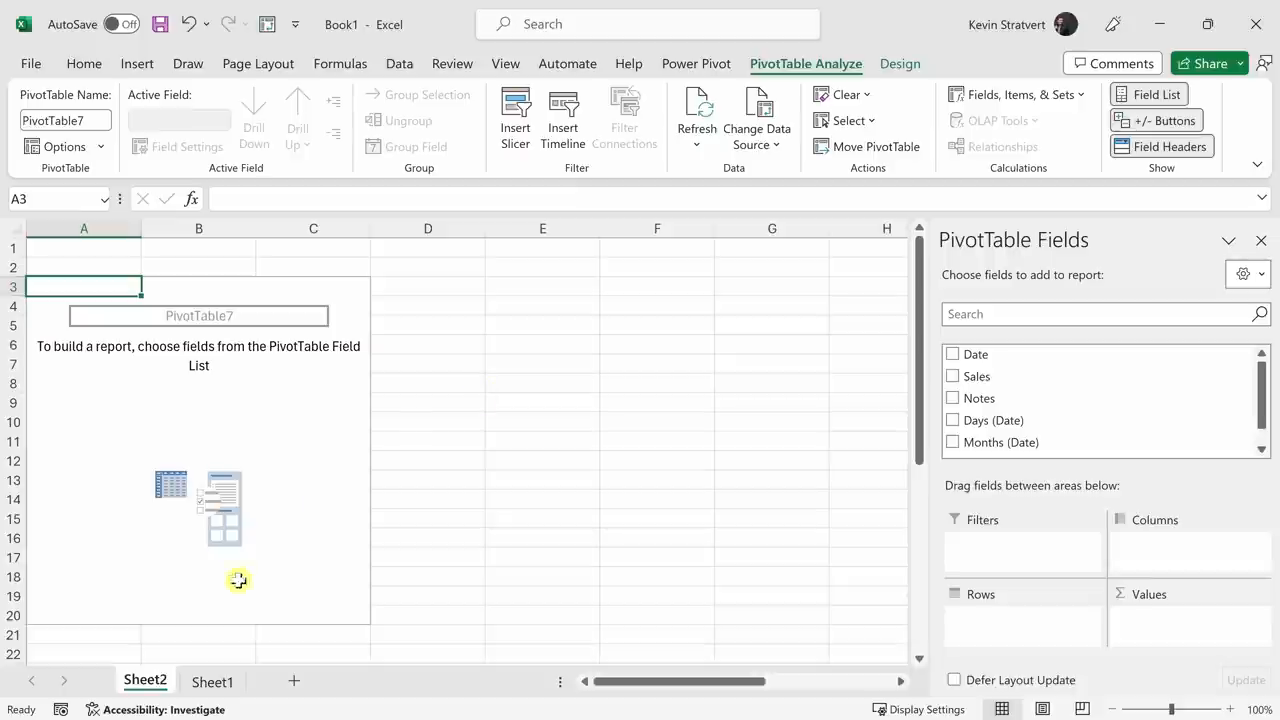This screenshot has height=720, width=1280.
Task: Toggle the Field List button
Action: click(x=1147, y=94)
